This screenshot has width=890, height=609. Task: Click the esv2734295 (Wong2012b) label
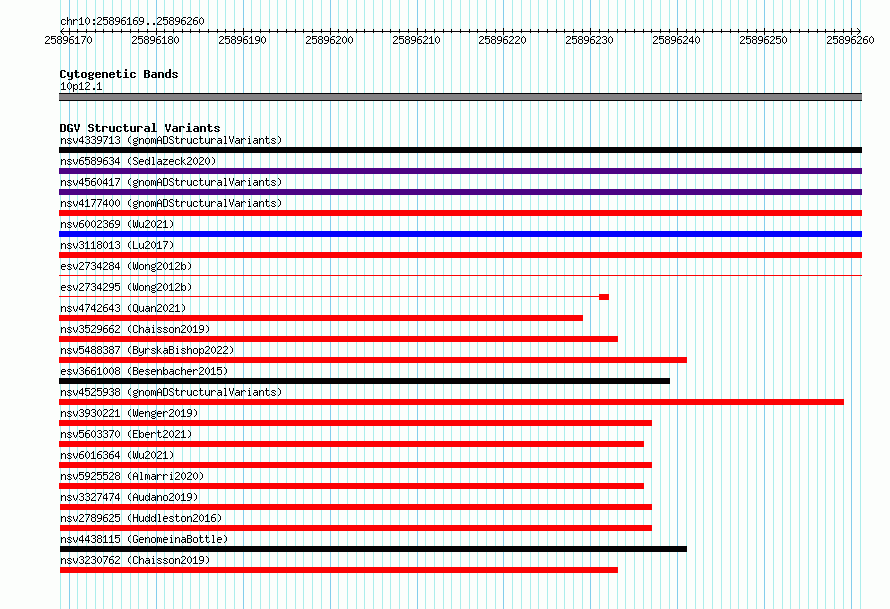[x=126, y=287]
